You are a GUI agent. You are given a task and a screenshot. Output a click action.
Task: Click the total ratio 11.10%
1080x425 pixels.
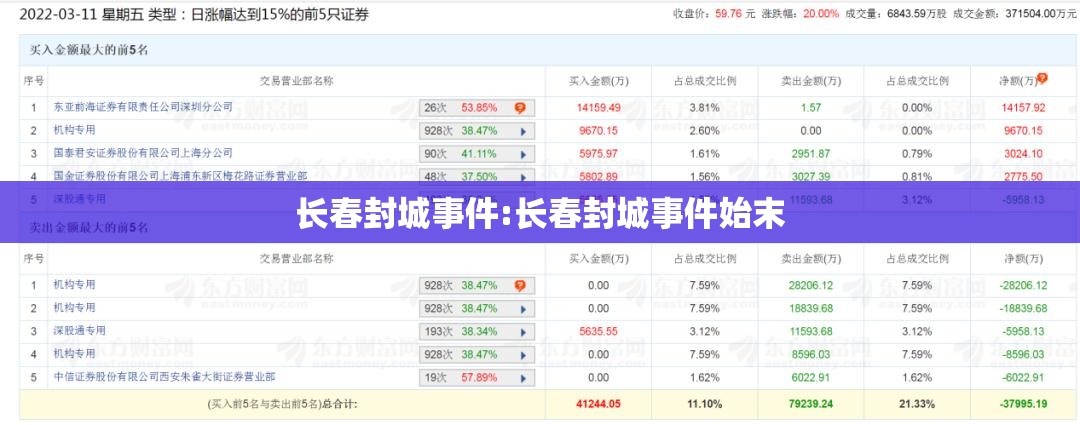pyautogui.click(x=705, y=404)
